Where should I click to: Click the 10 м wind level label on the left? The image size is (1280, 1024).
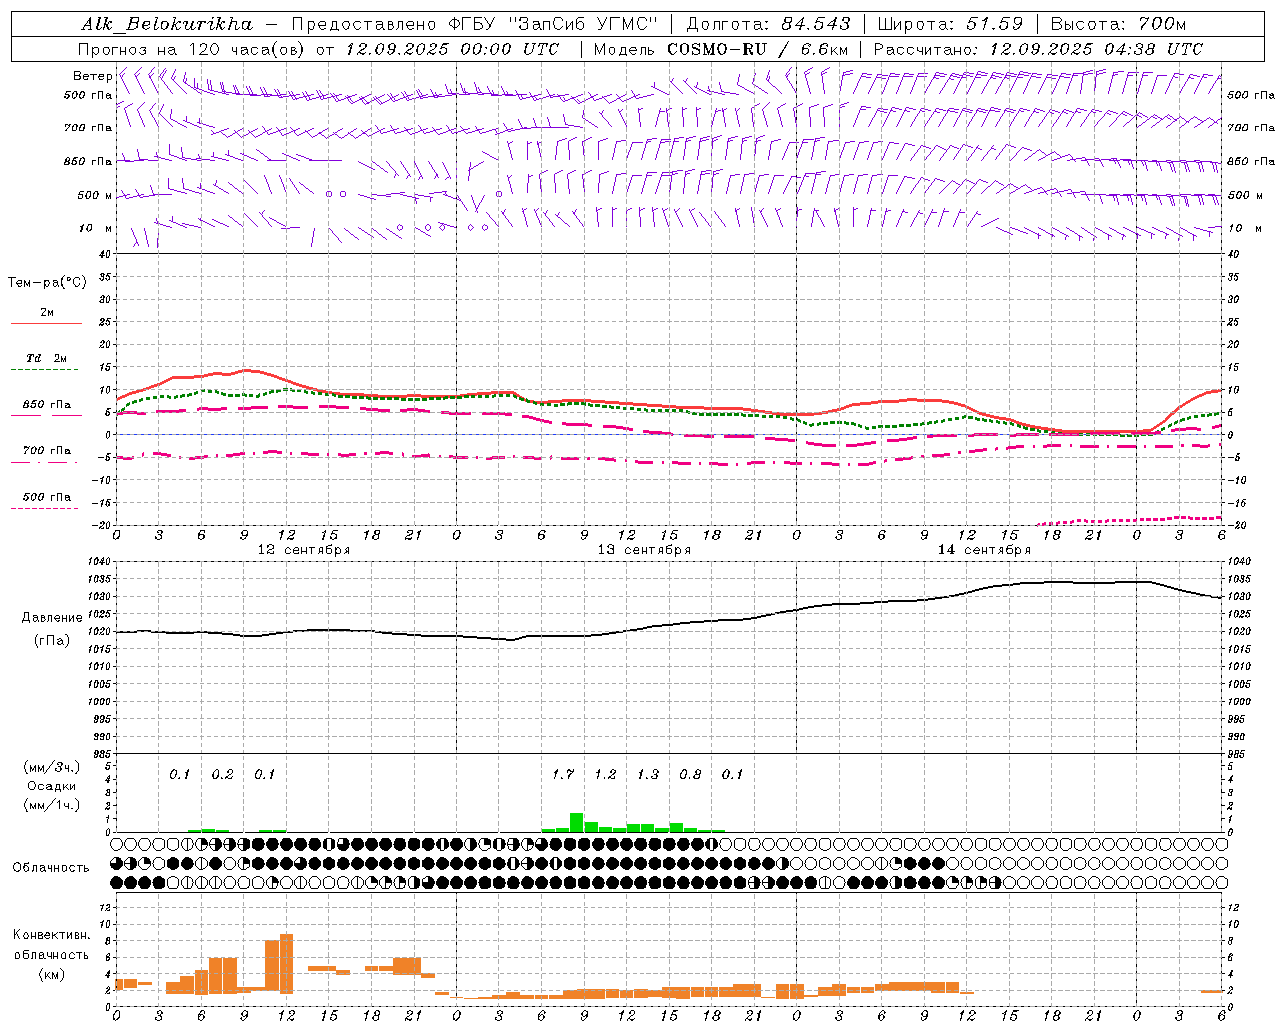coord(96,228)
